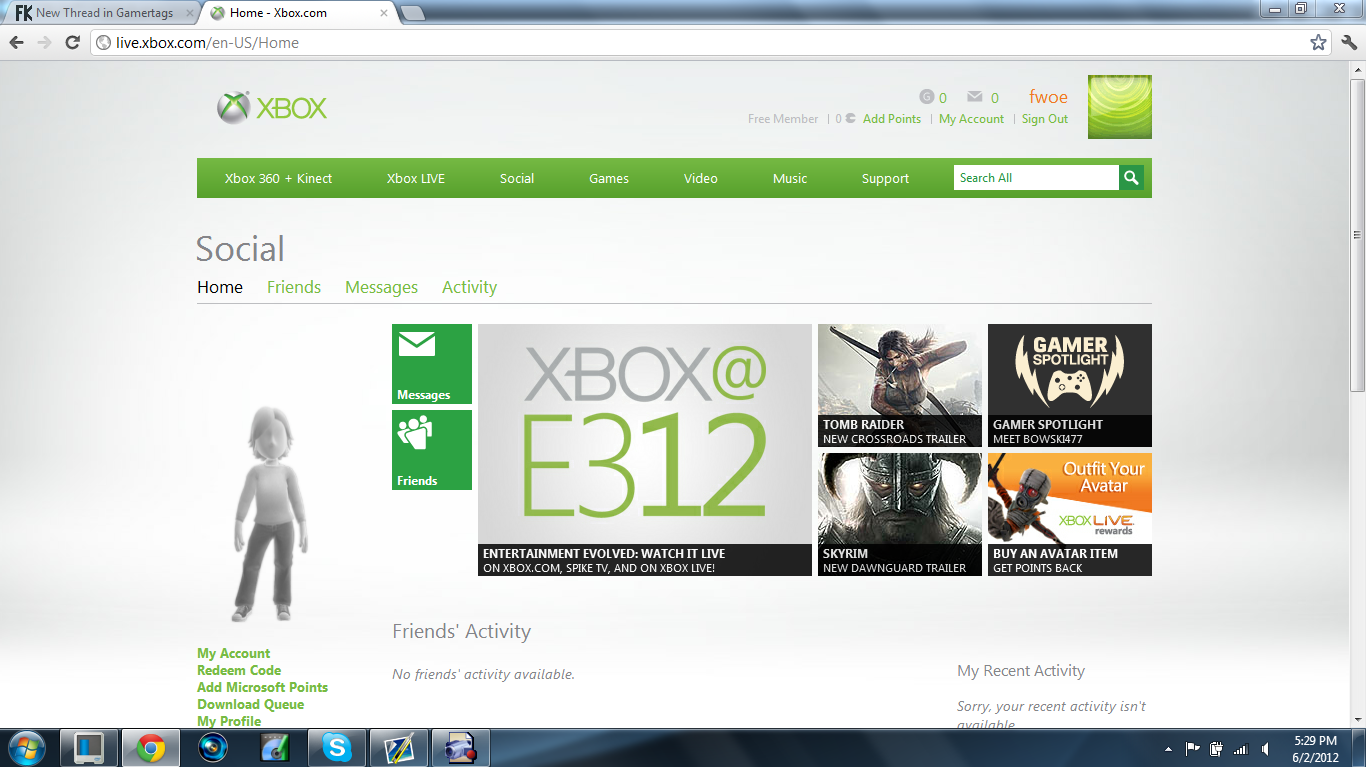Open the Messages envelope tile
The width and height of the screenshot is (1366, 767).
tap(432, 364)
